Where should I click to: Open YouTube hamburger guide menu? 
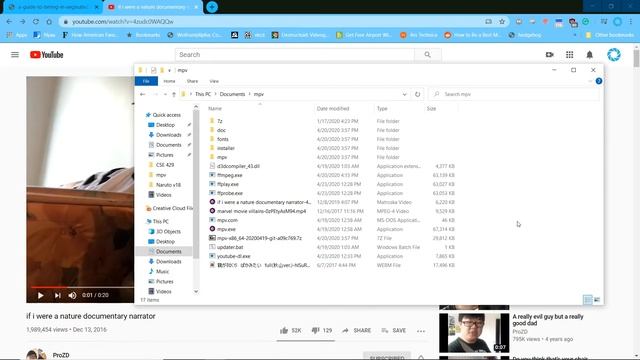[15, 54]
